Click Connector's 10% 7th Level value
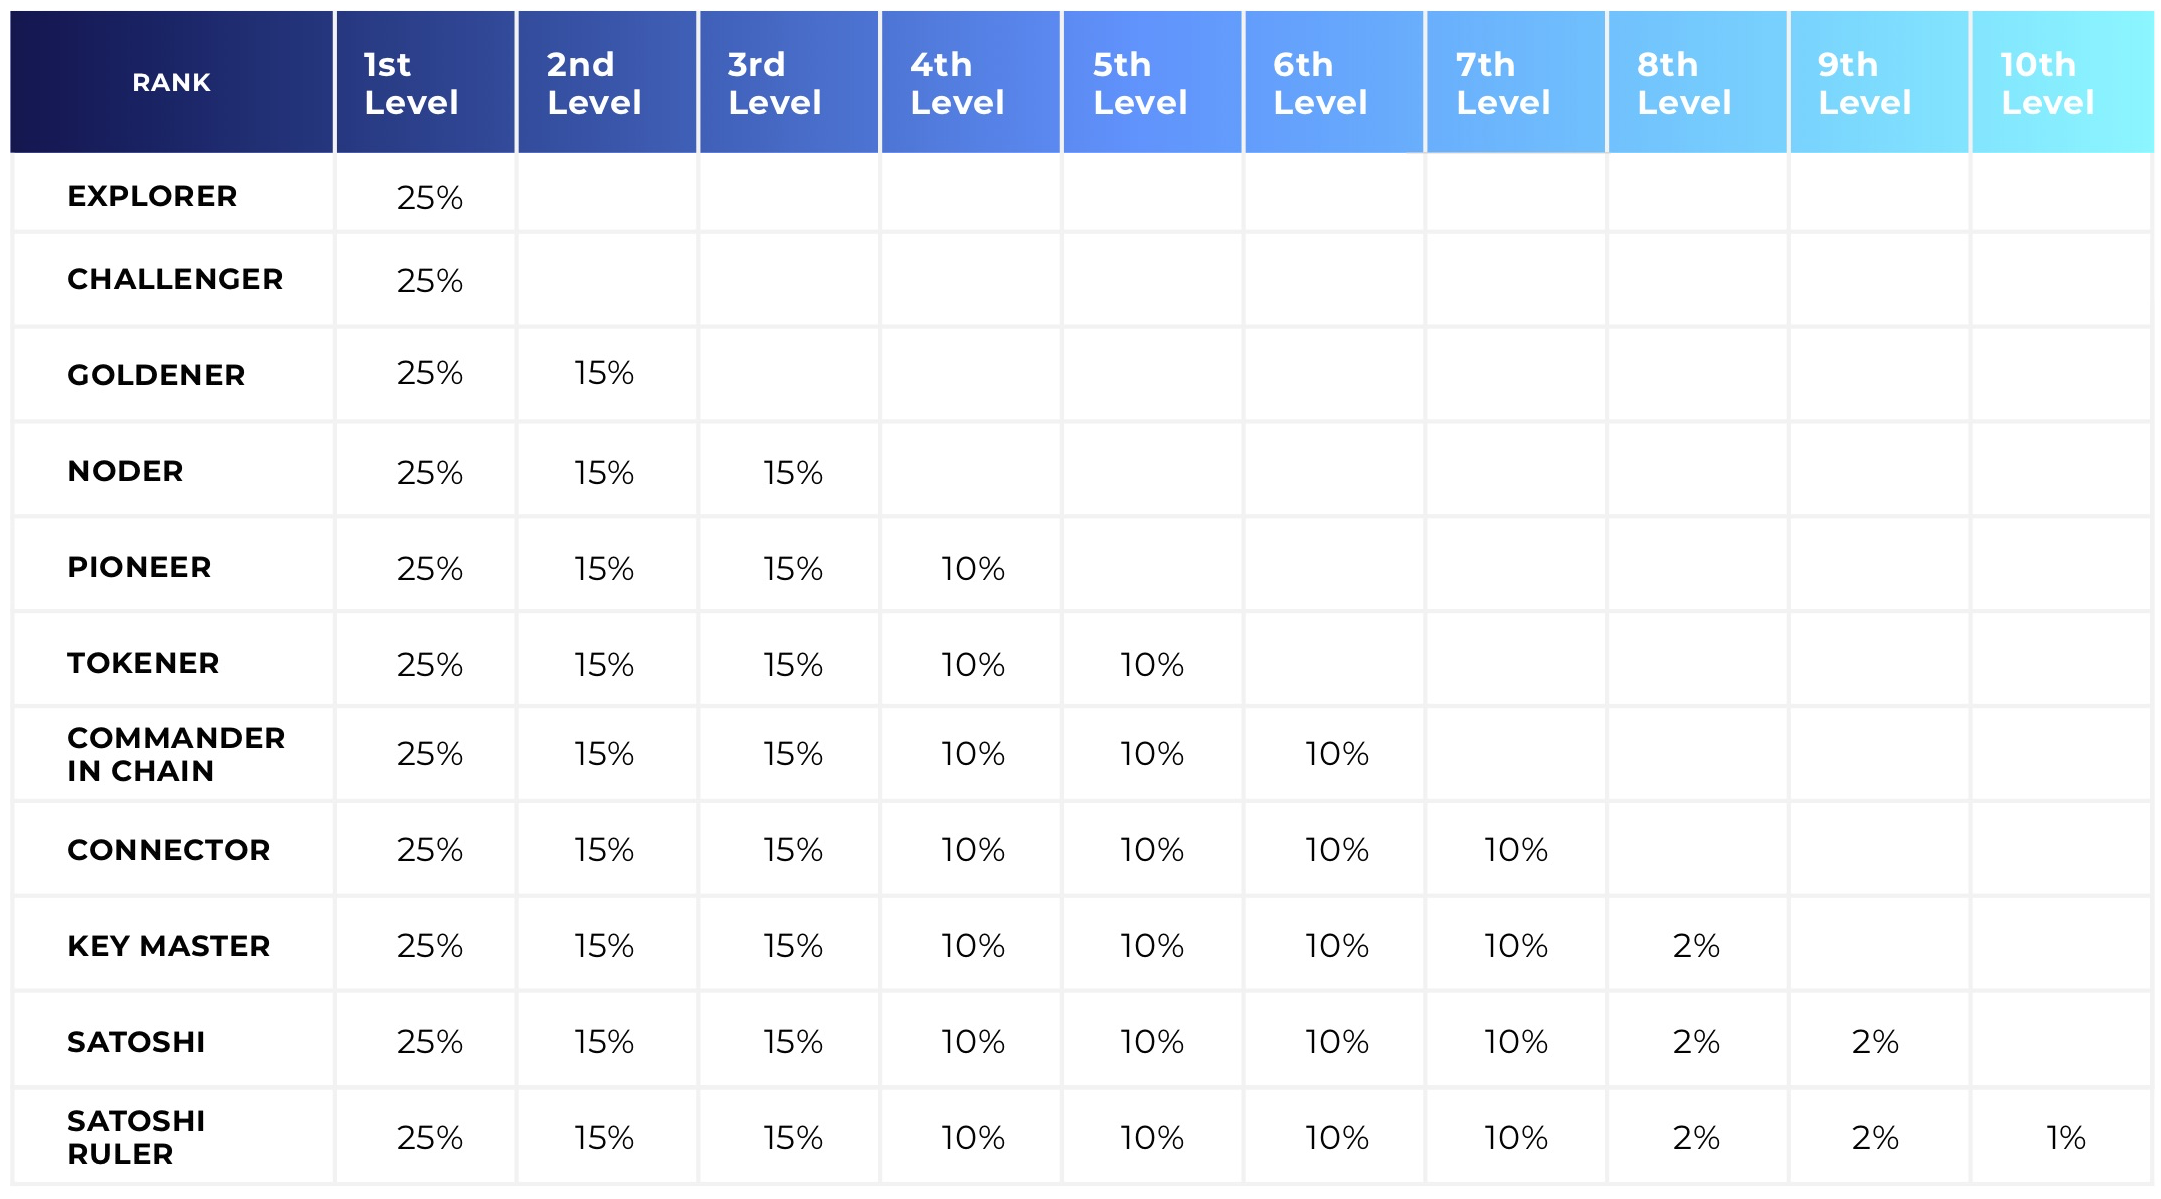2161x1199 pixels. [x=1515, y=850]
